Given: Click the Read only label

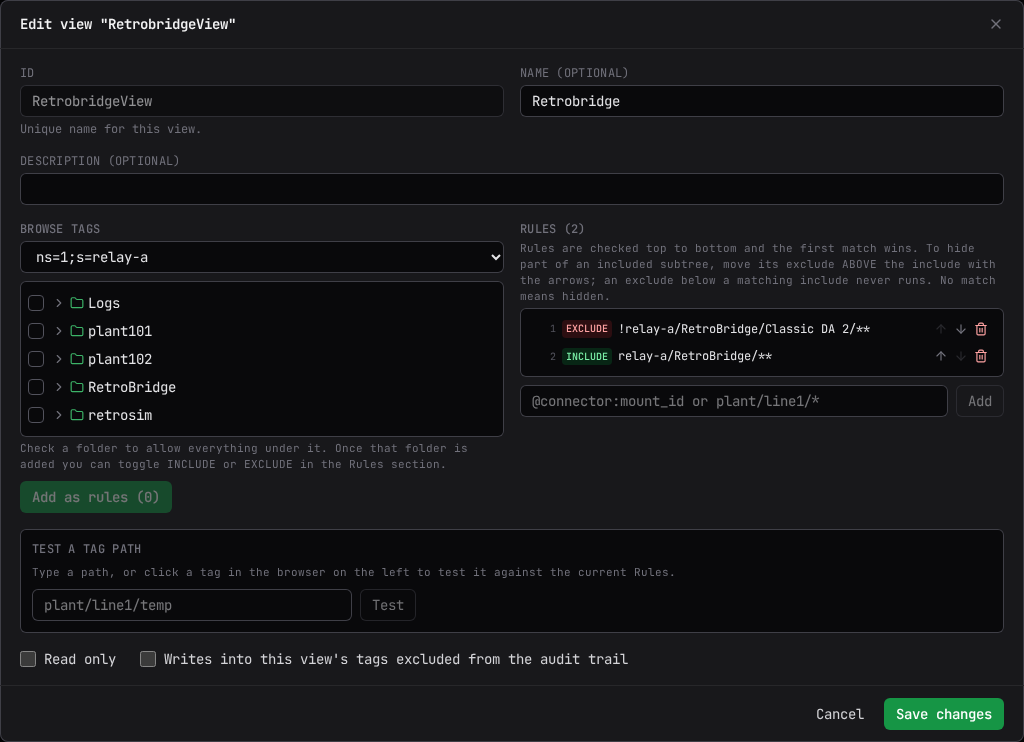Looking at the screenshot, I should tap(80, 659).
